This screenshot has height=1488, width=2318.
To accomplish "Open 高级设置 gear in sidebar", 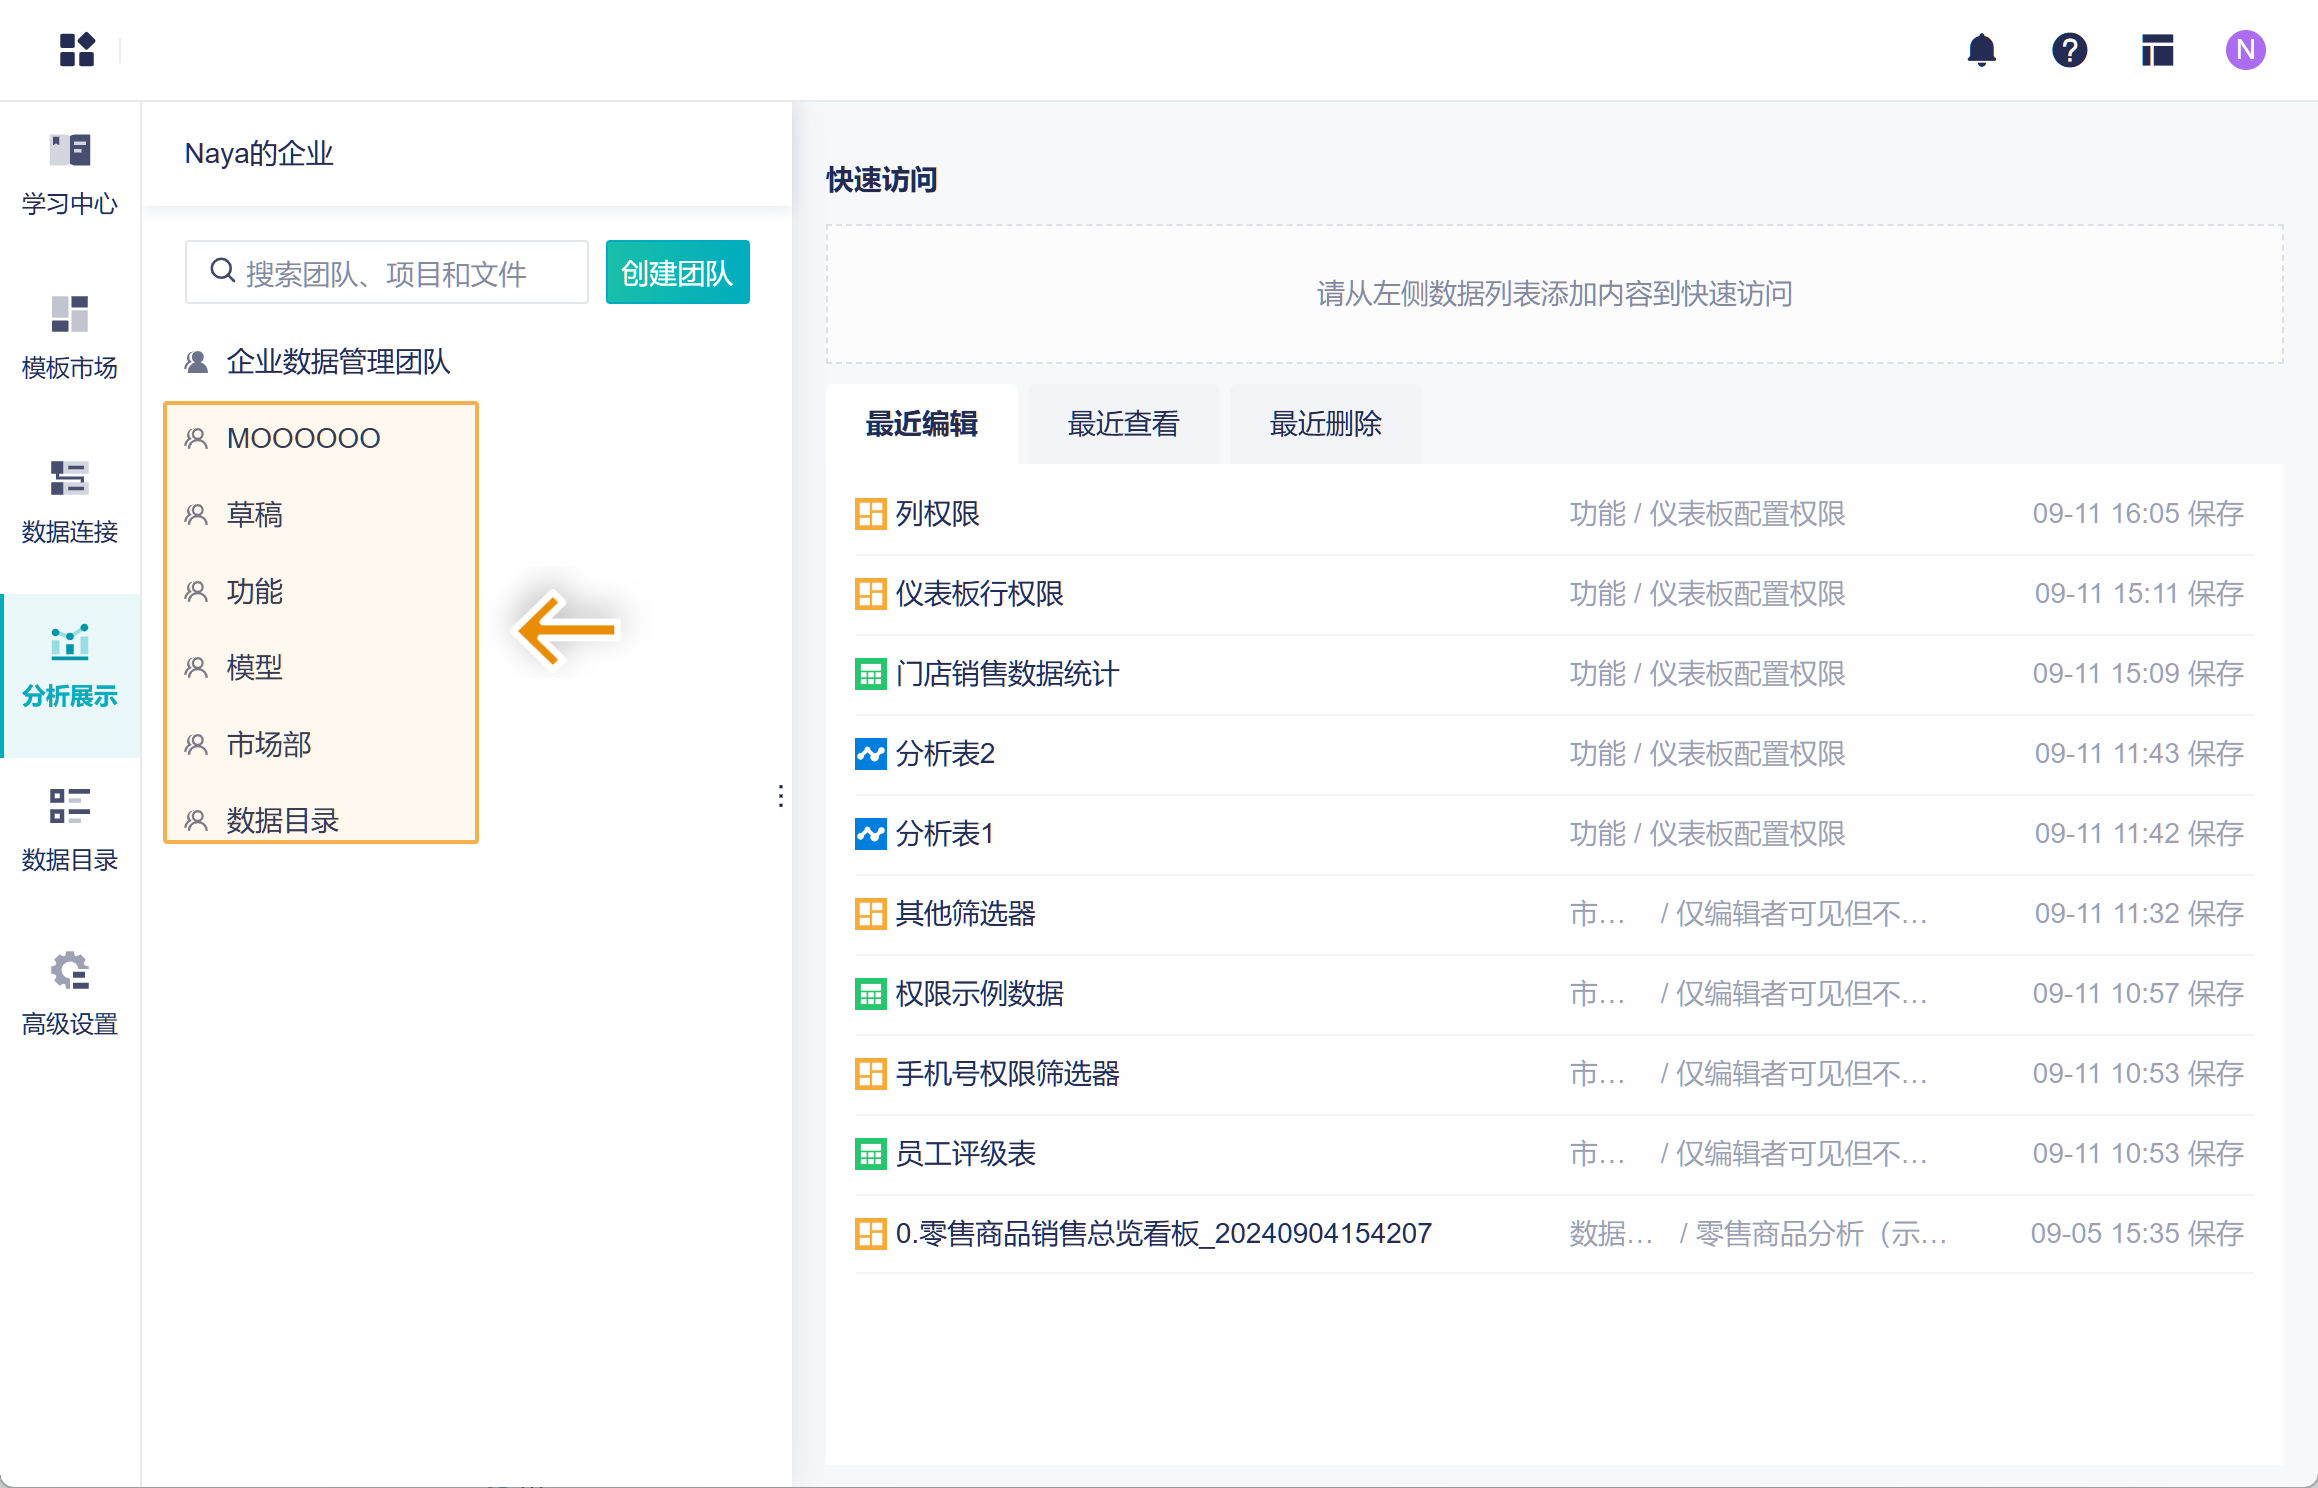I will tap(70, 994).
